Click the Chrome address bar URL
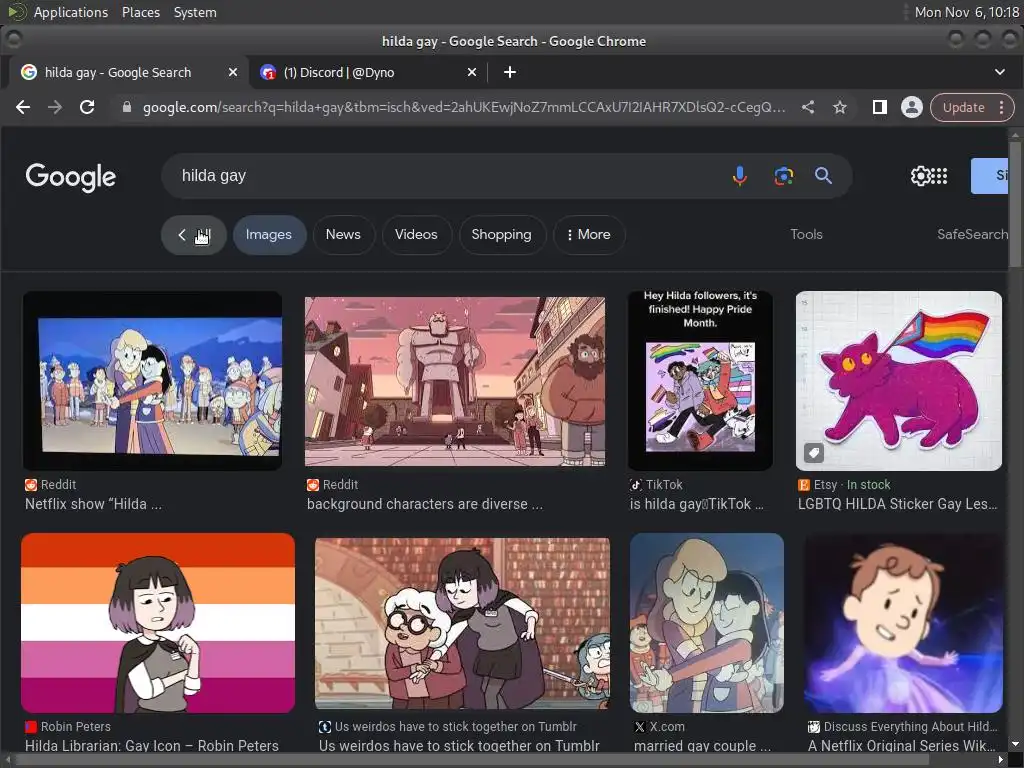 click(464, 107)
